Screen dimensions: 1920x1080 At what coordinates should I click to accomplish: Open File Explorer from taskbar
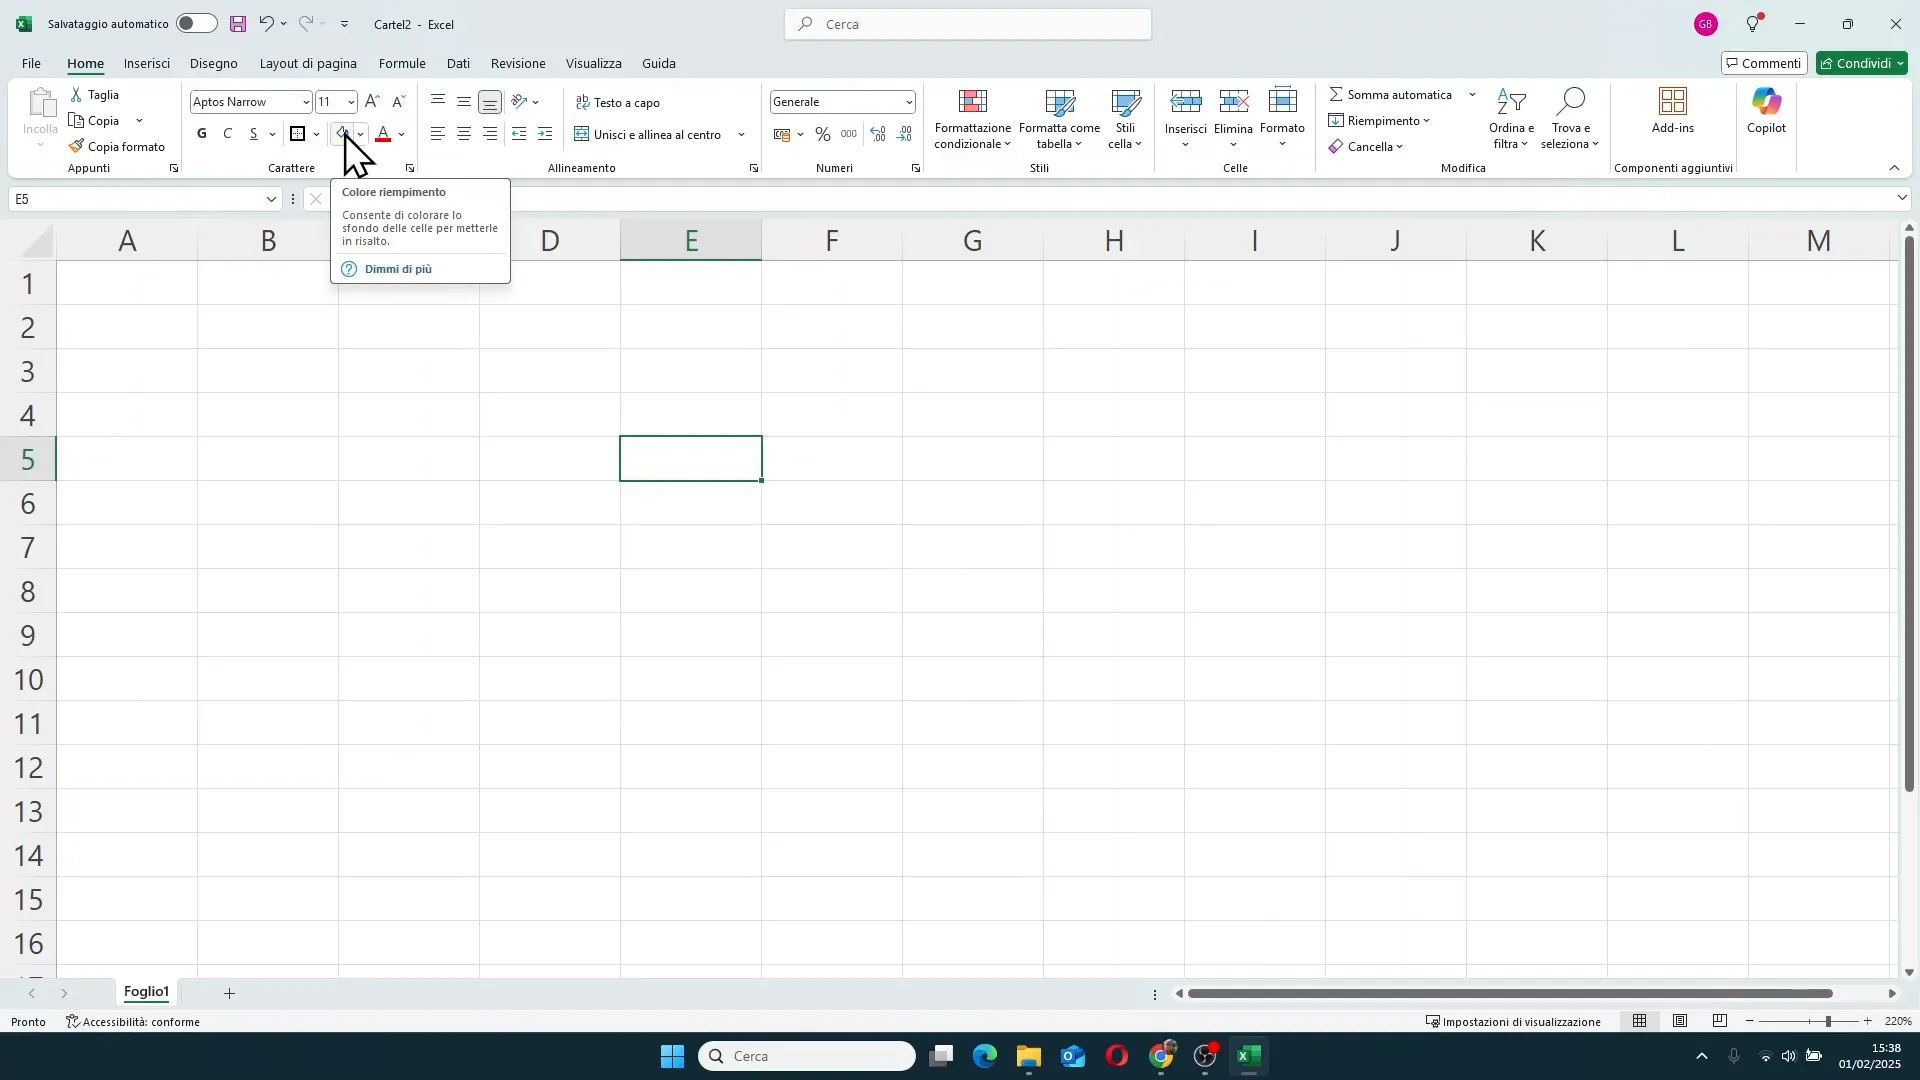click(1029, 1057)
